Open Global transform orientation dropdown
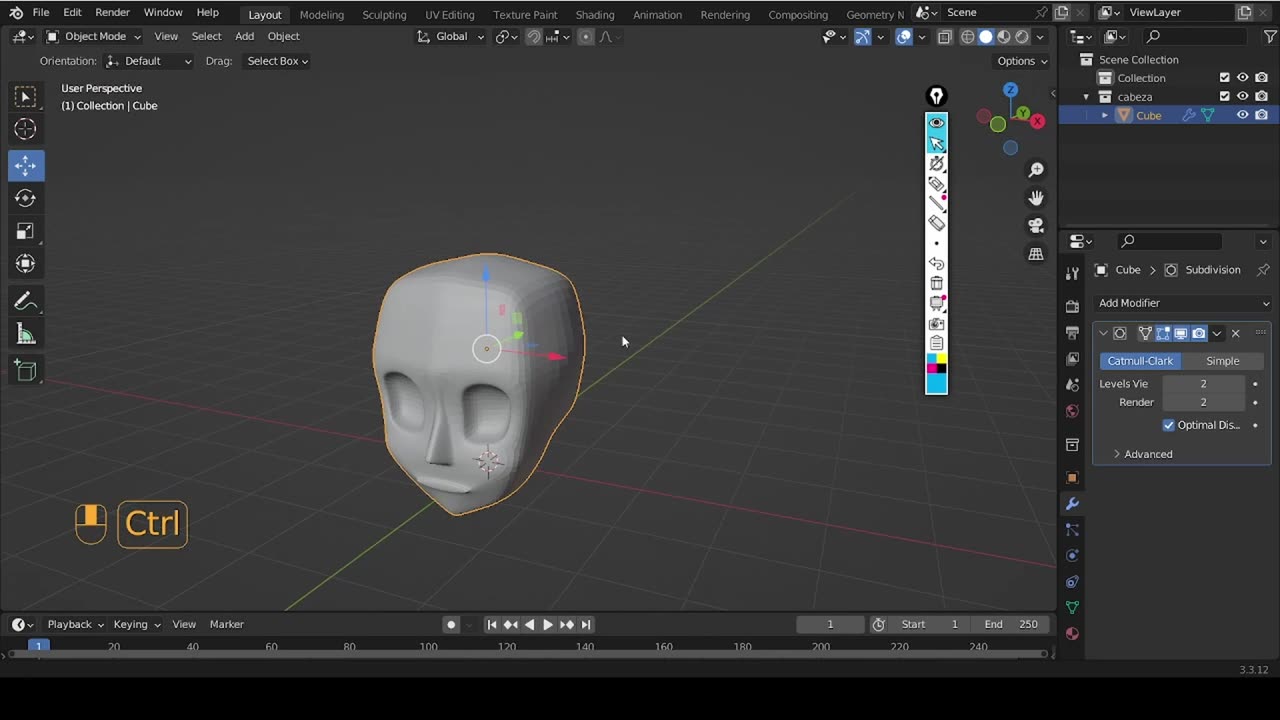Image resolution: width=1280 pixels, height=720 pixels. (450, 36)
